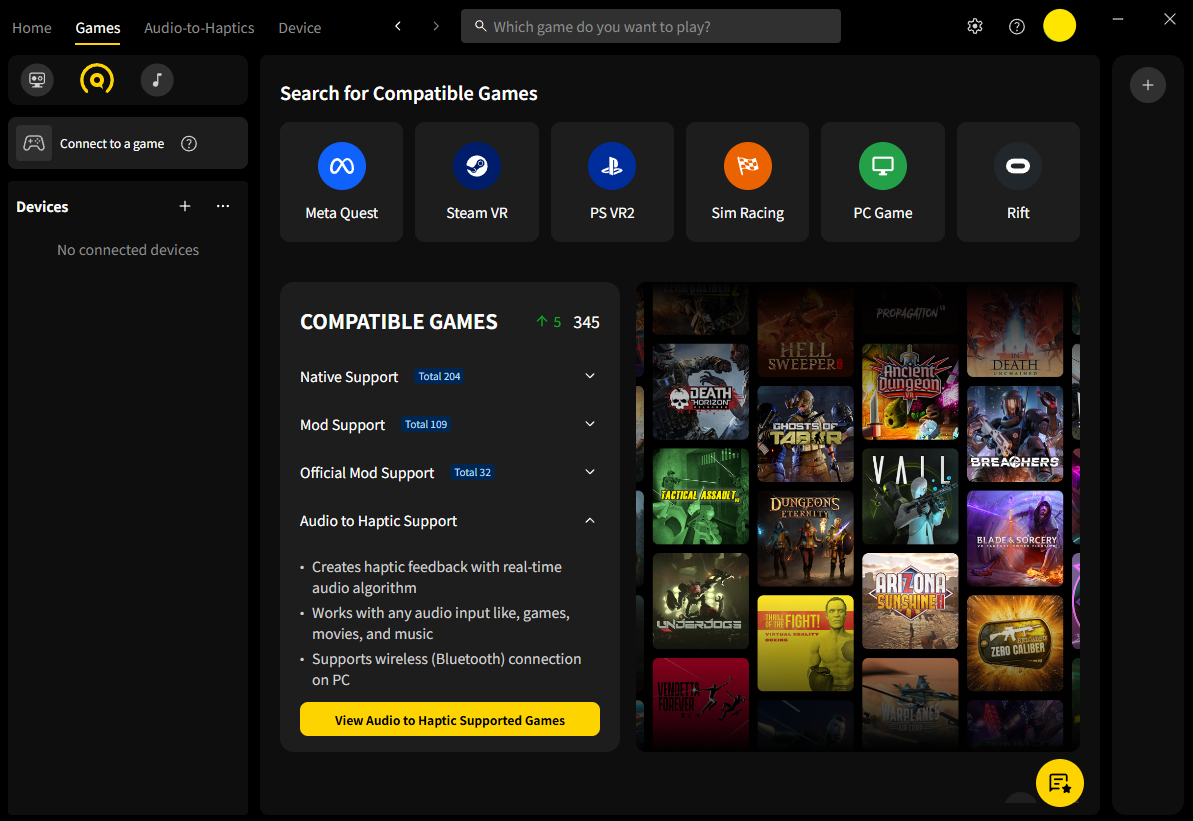The image size is (1193, 821).
Task: Open Underdogs game thumbnail
Action: 701,601
